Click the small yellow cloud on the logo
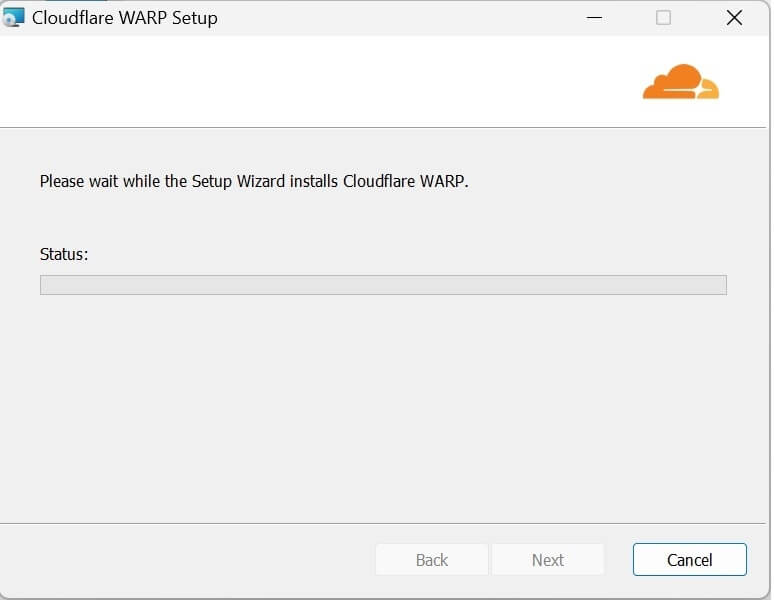This screenshot has height=602, width=774. (x=708, y=89)
